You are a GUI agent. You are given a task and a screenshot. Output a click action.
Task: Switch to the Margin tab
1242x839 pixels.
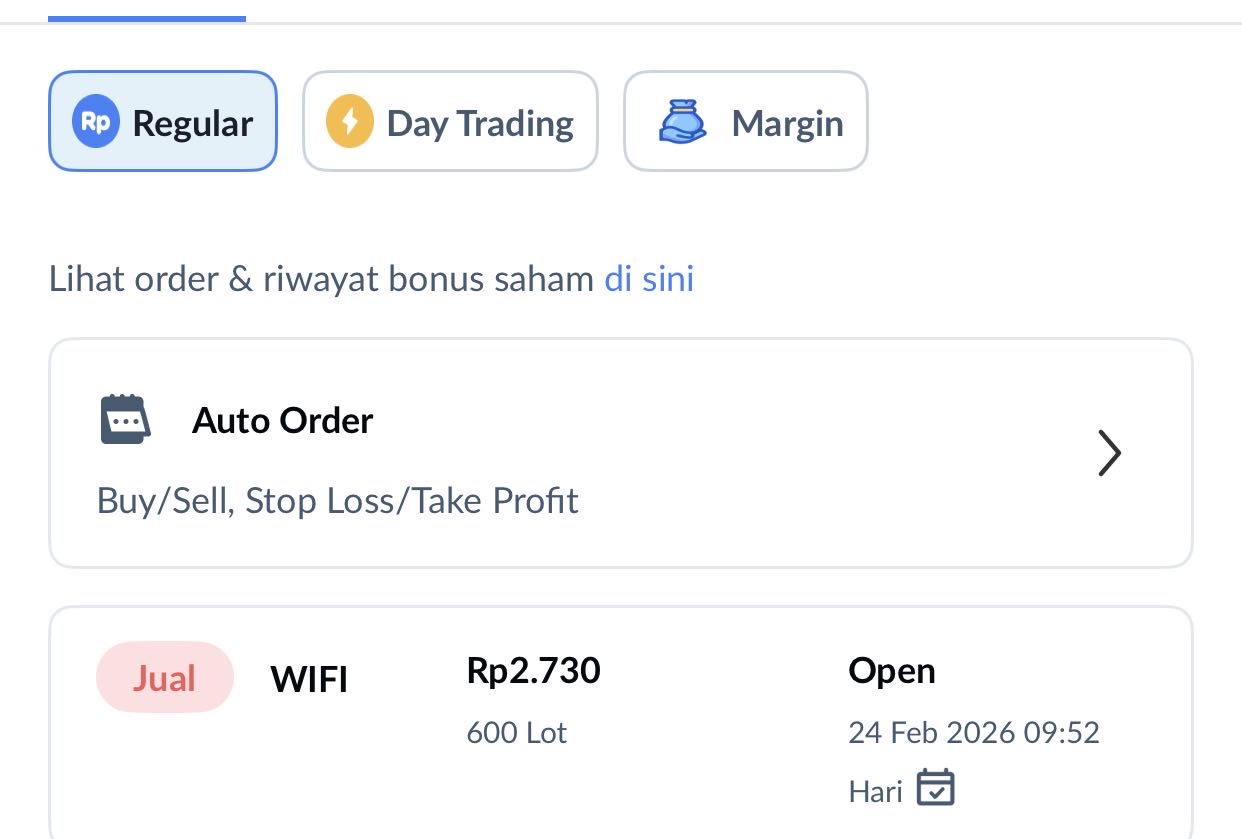[x=787, y=123]
